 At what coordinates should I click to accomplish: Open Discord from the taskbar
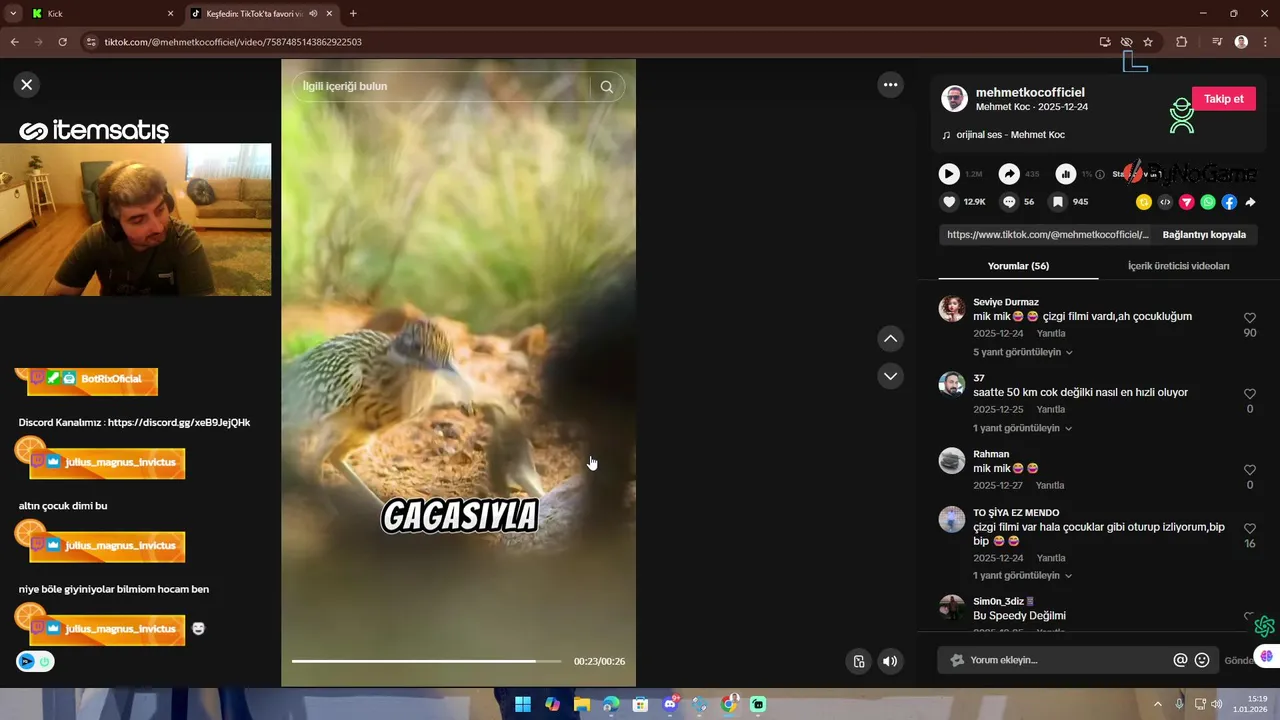click(x=670, y=704)
